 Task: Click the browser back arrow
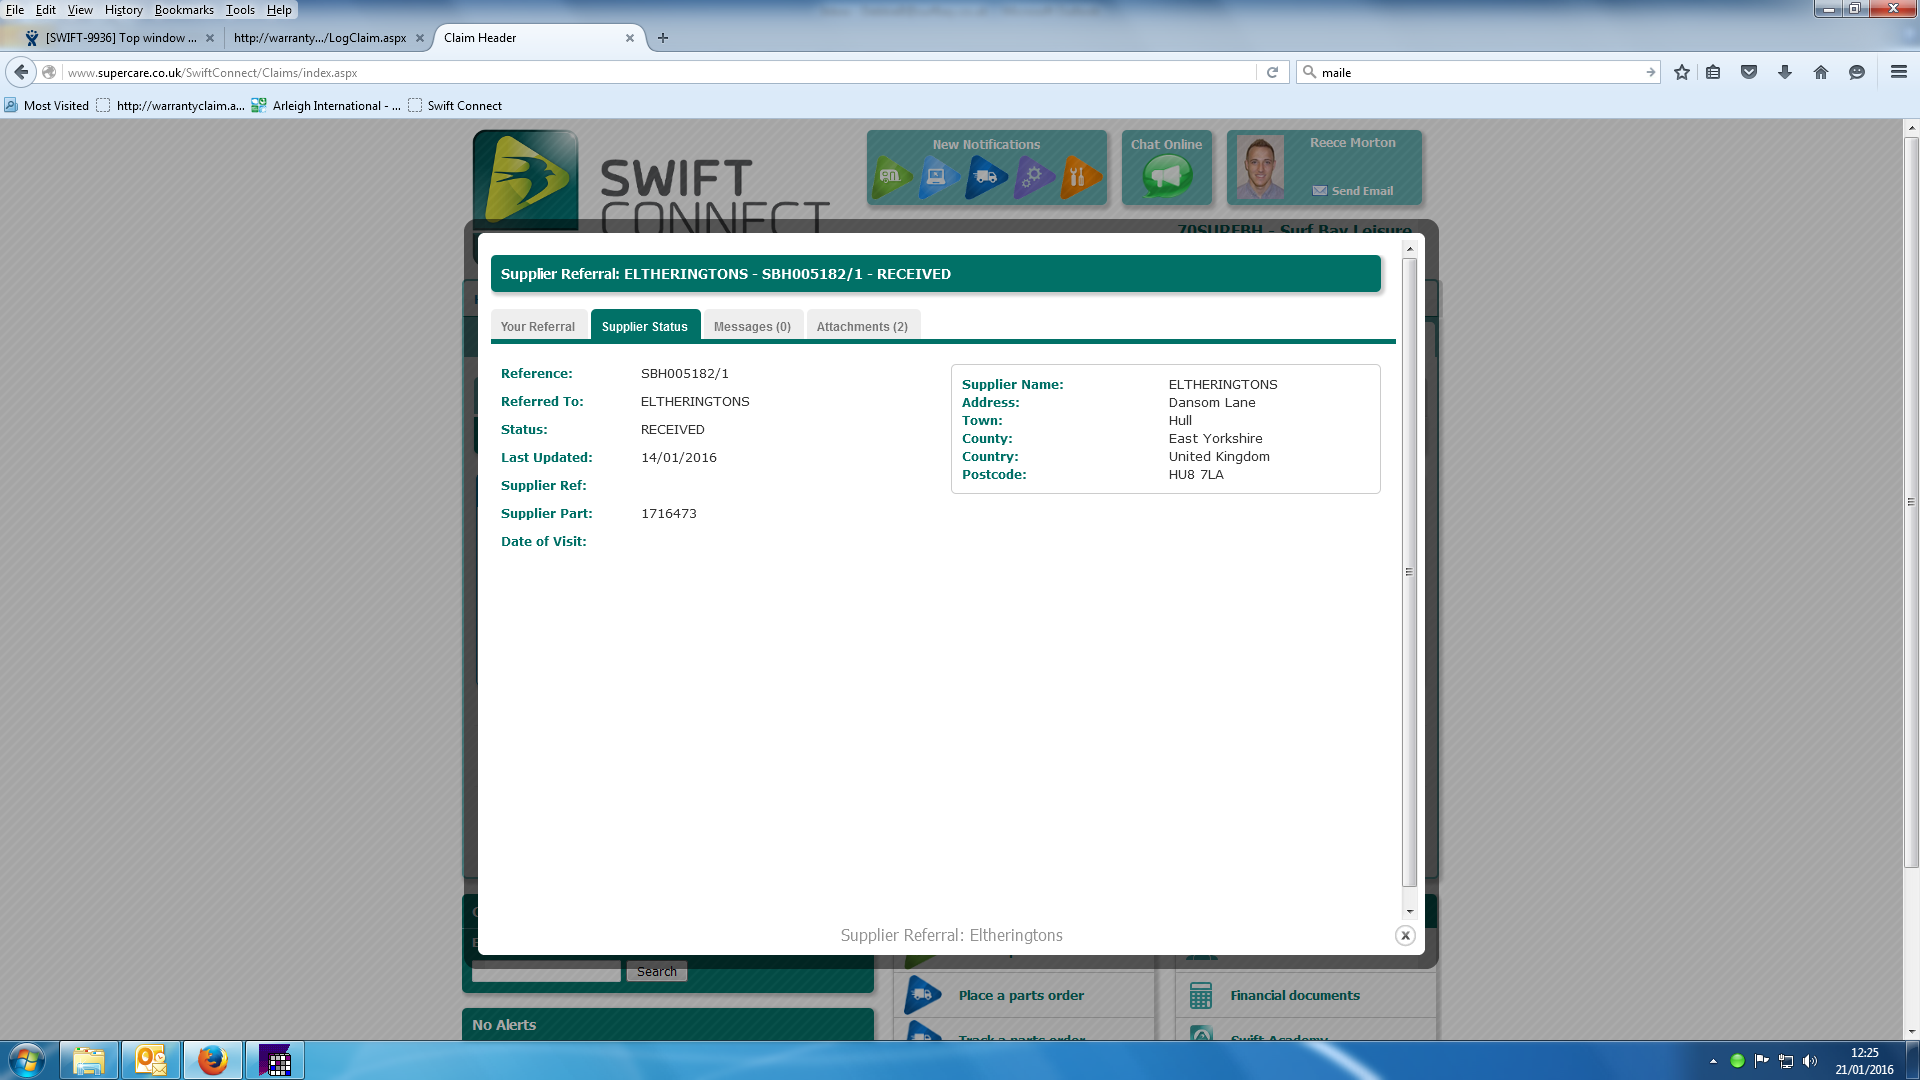pos(21,72)
